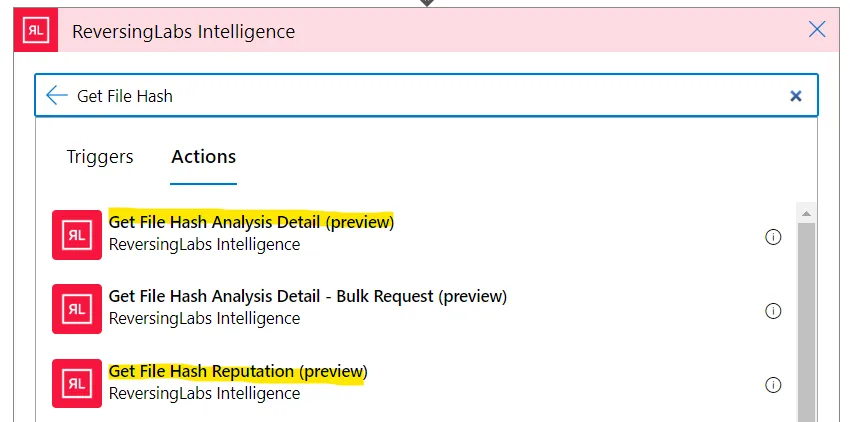Show info for Get File Hash Reputation
This screenshot has width=850, height=422.
772,385
